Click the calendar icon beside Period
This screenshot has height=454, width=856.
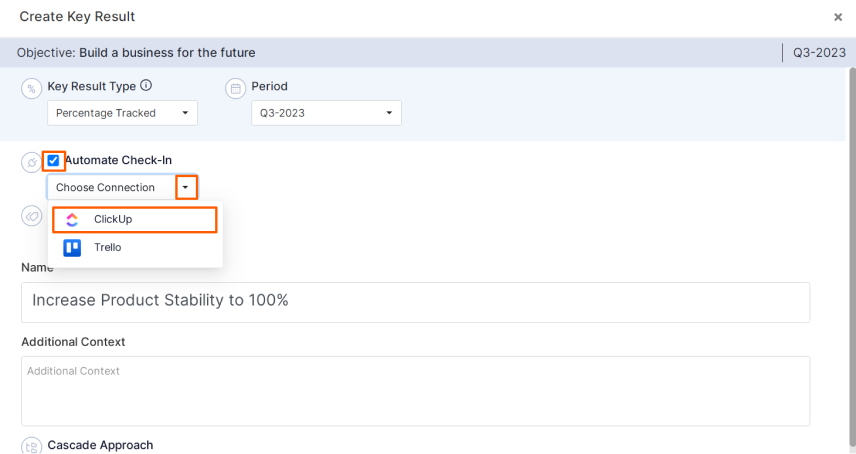pos(236,88)
